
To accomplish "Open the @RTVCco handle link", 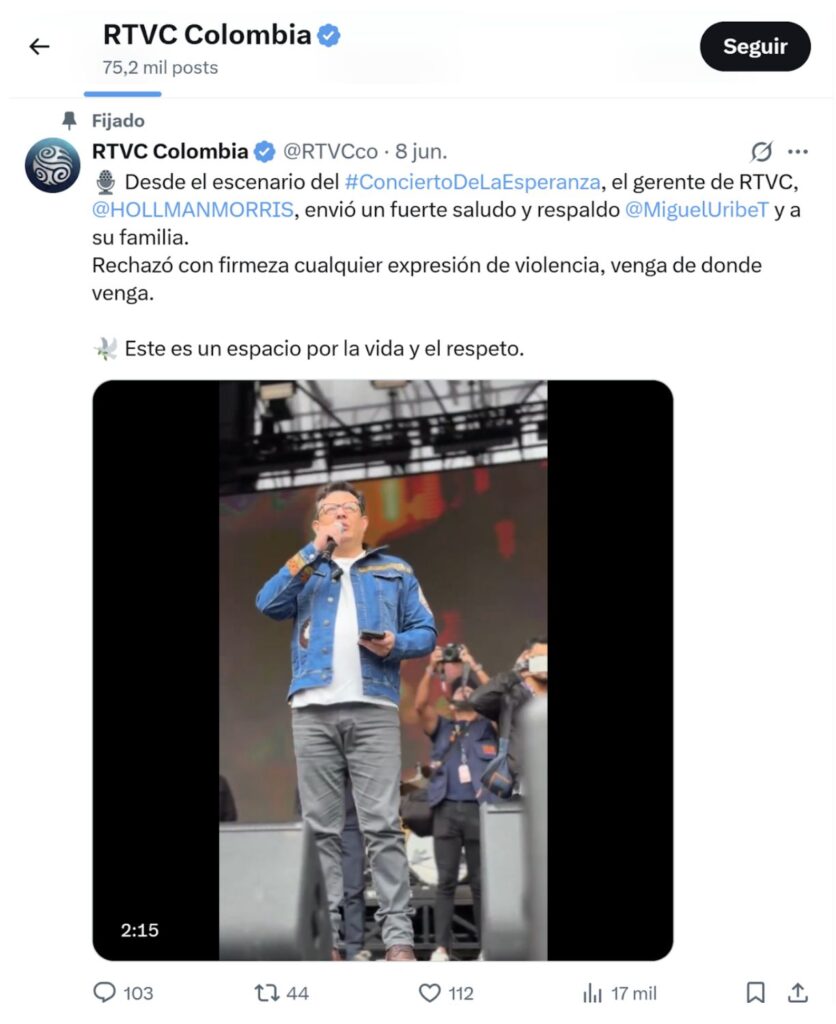I will coord(331,152).
